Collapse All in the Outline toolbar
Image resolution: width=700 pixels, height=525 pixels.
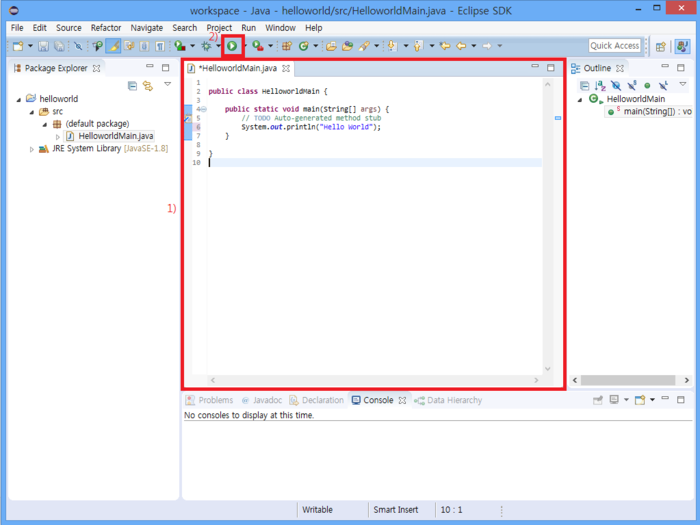584,85
